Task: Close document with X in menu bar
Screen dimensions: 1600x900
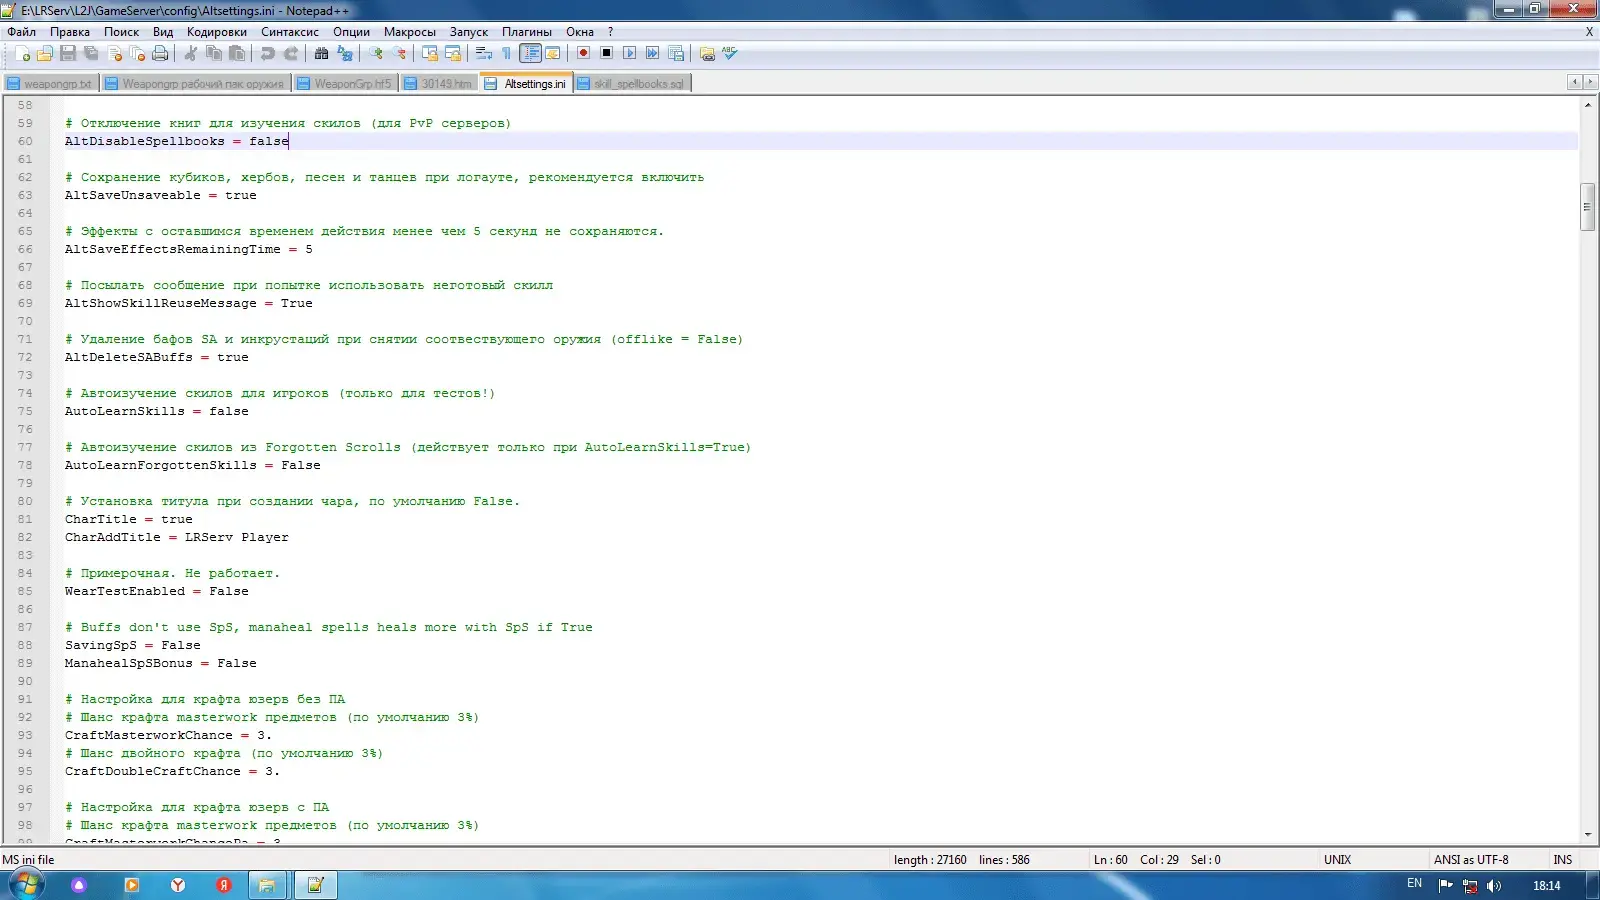Action: (1589, 32)
